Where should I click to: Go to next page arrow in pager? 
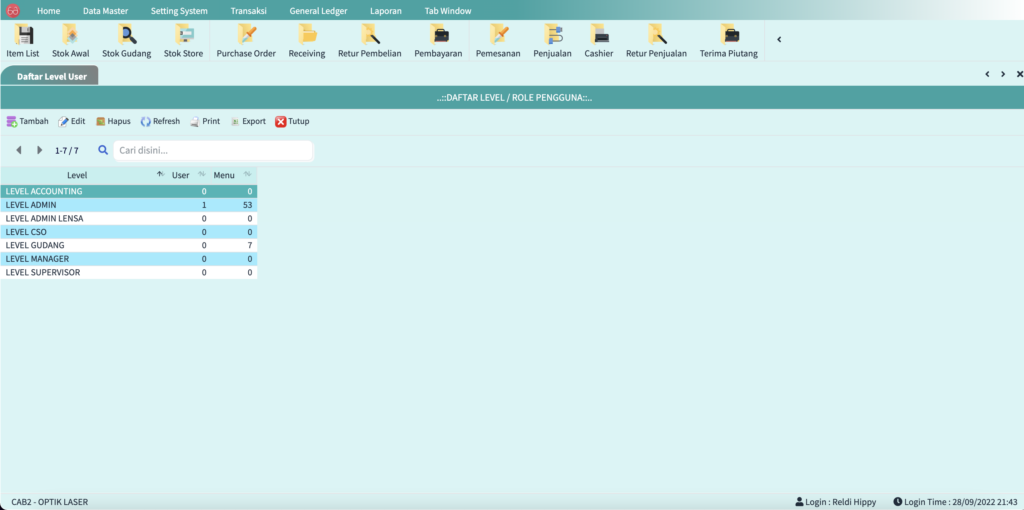point(40,150)
